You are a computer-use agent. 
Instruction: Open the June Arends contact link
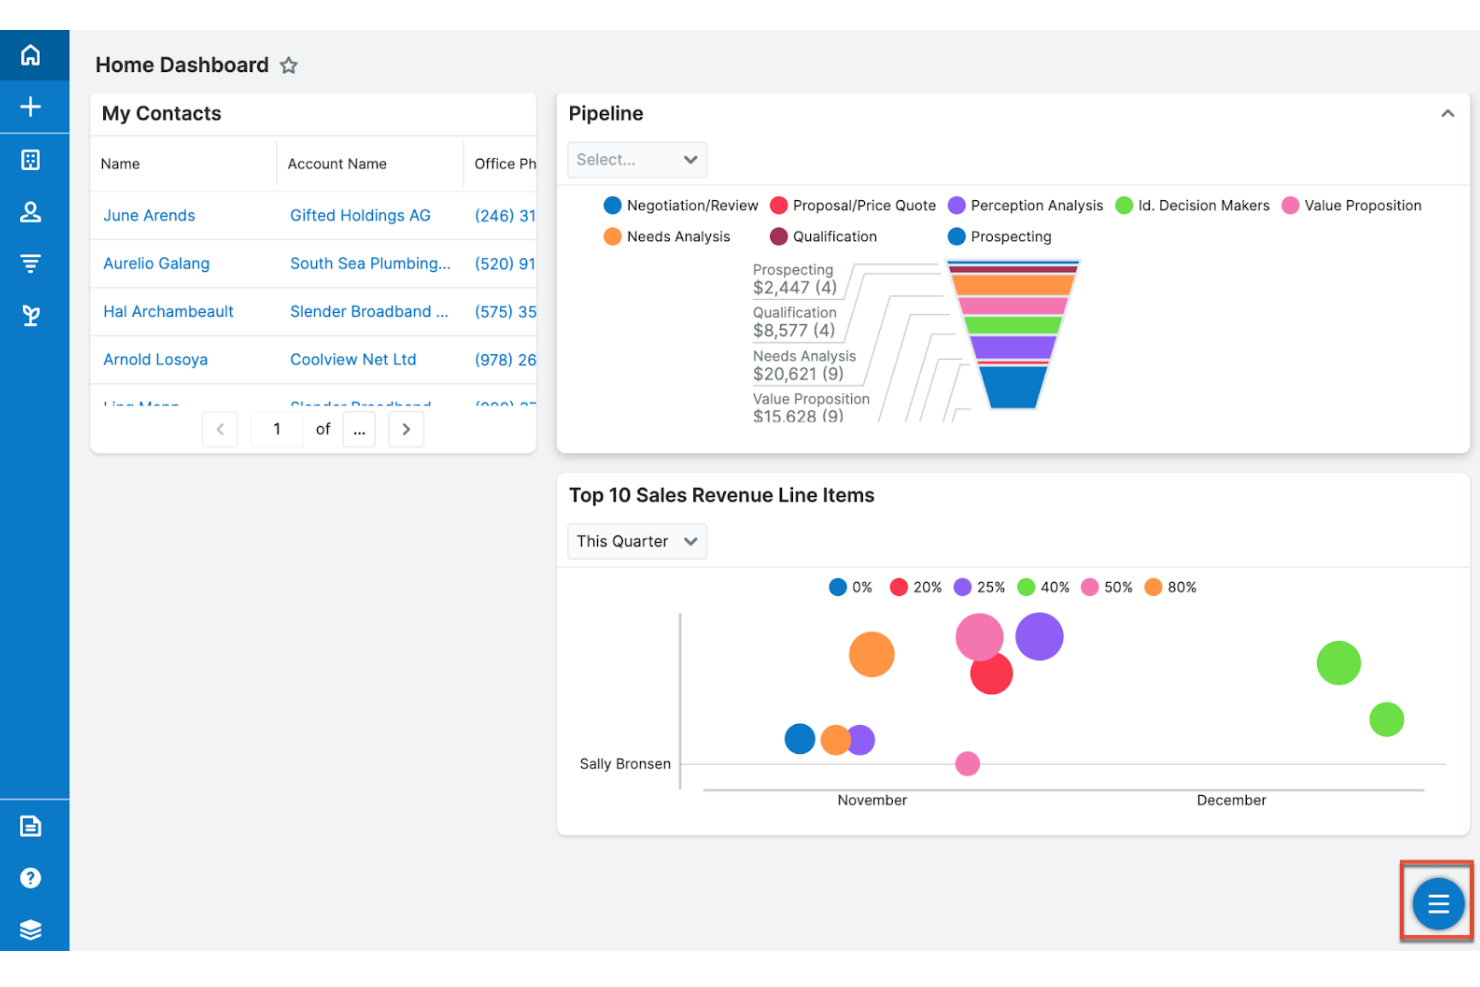[x=148, y=215]
